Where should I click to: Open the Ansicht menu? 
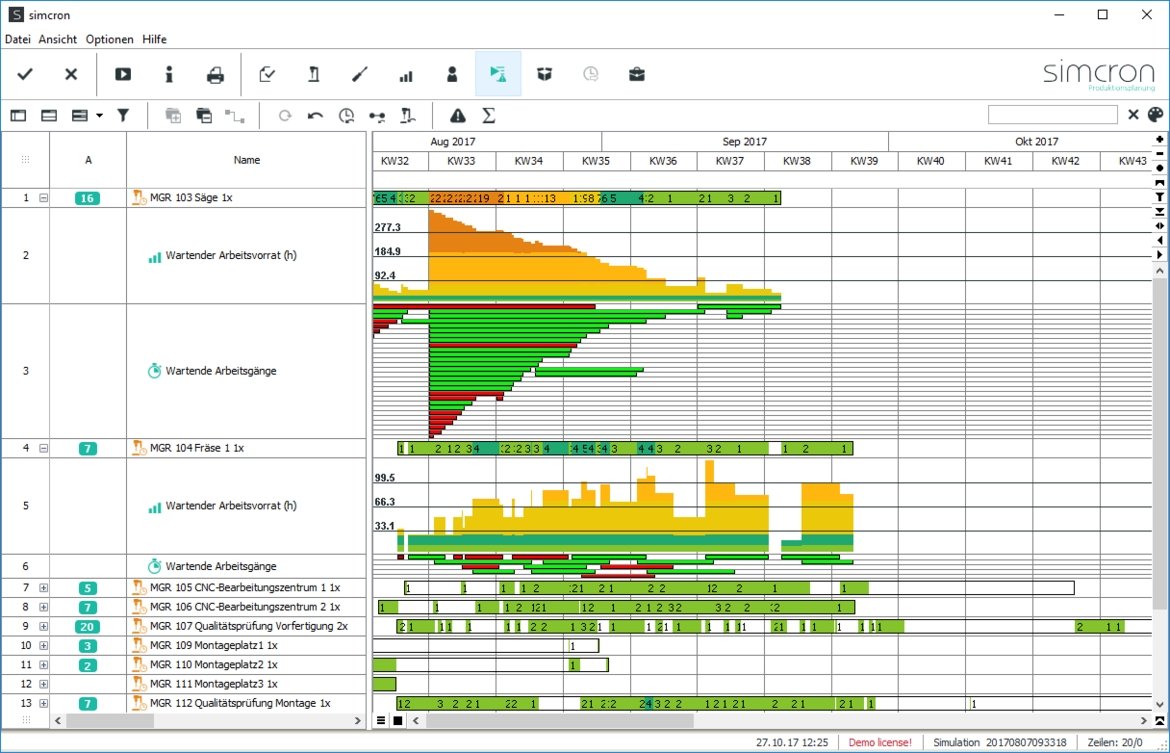57,39
